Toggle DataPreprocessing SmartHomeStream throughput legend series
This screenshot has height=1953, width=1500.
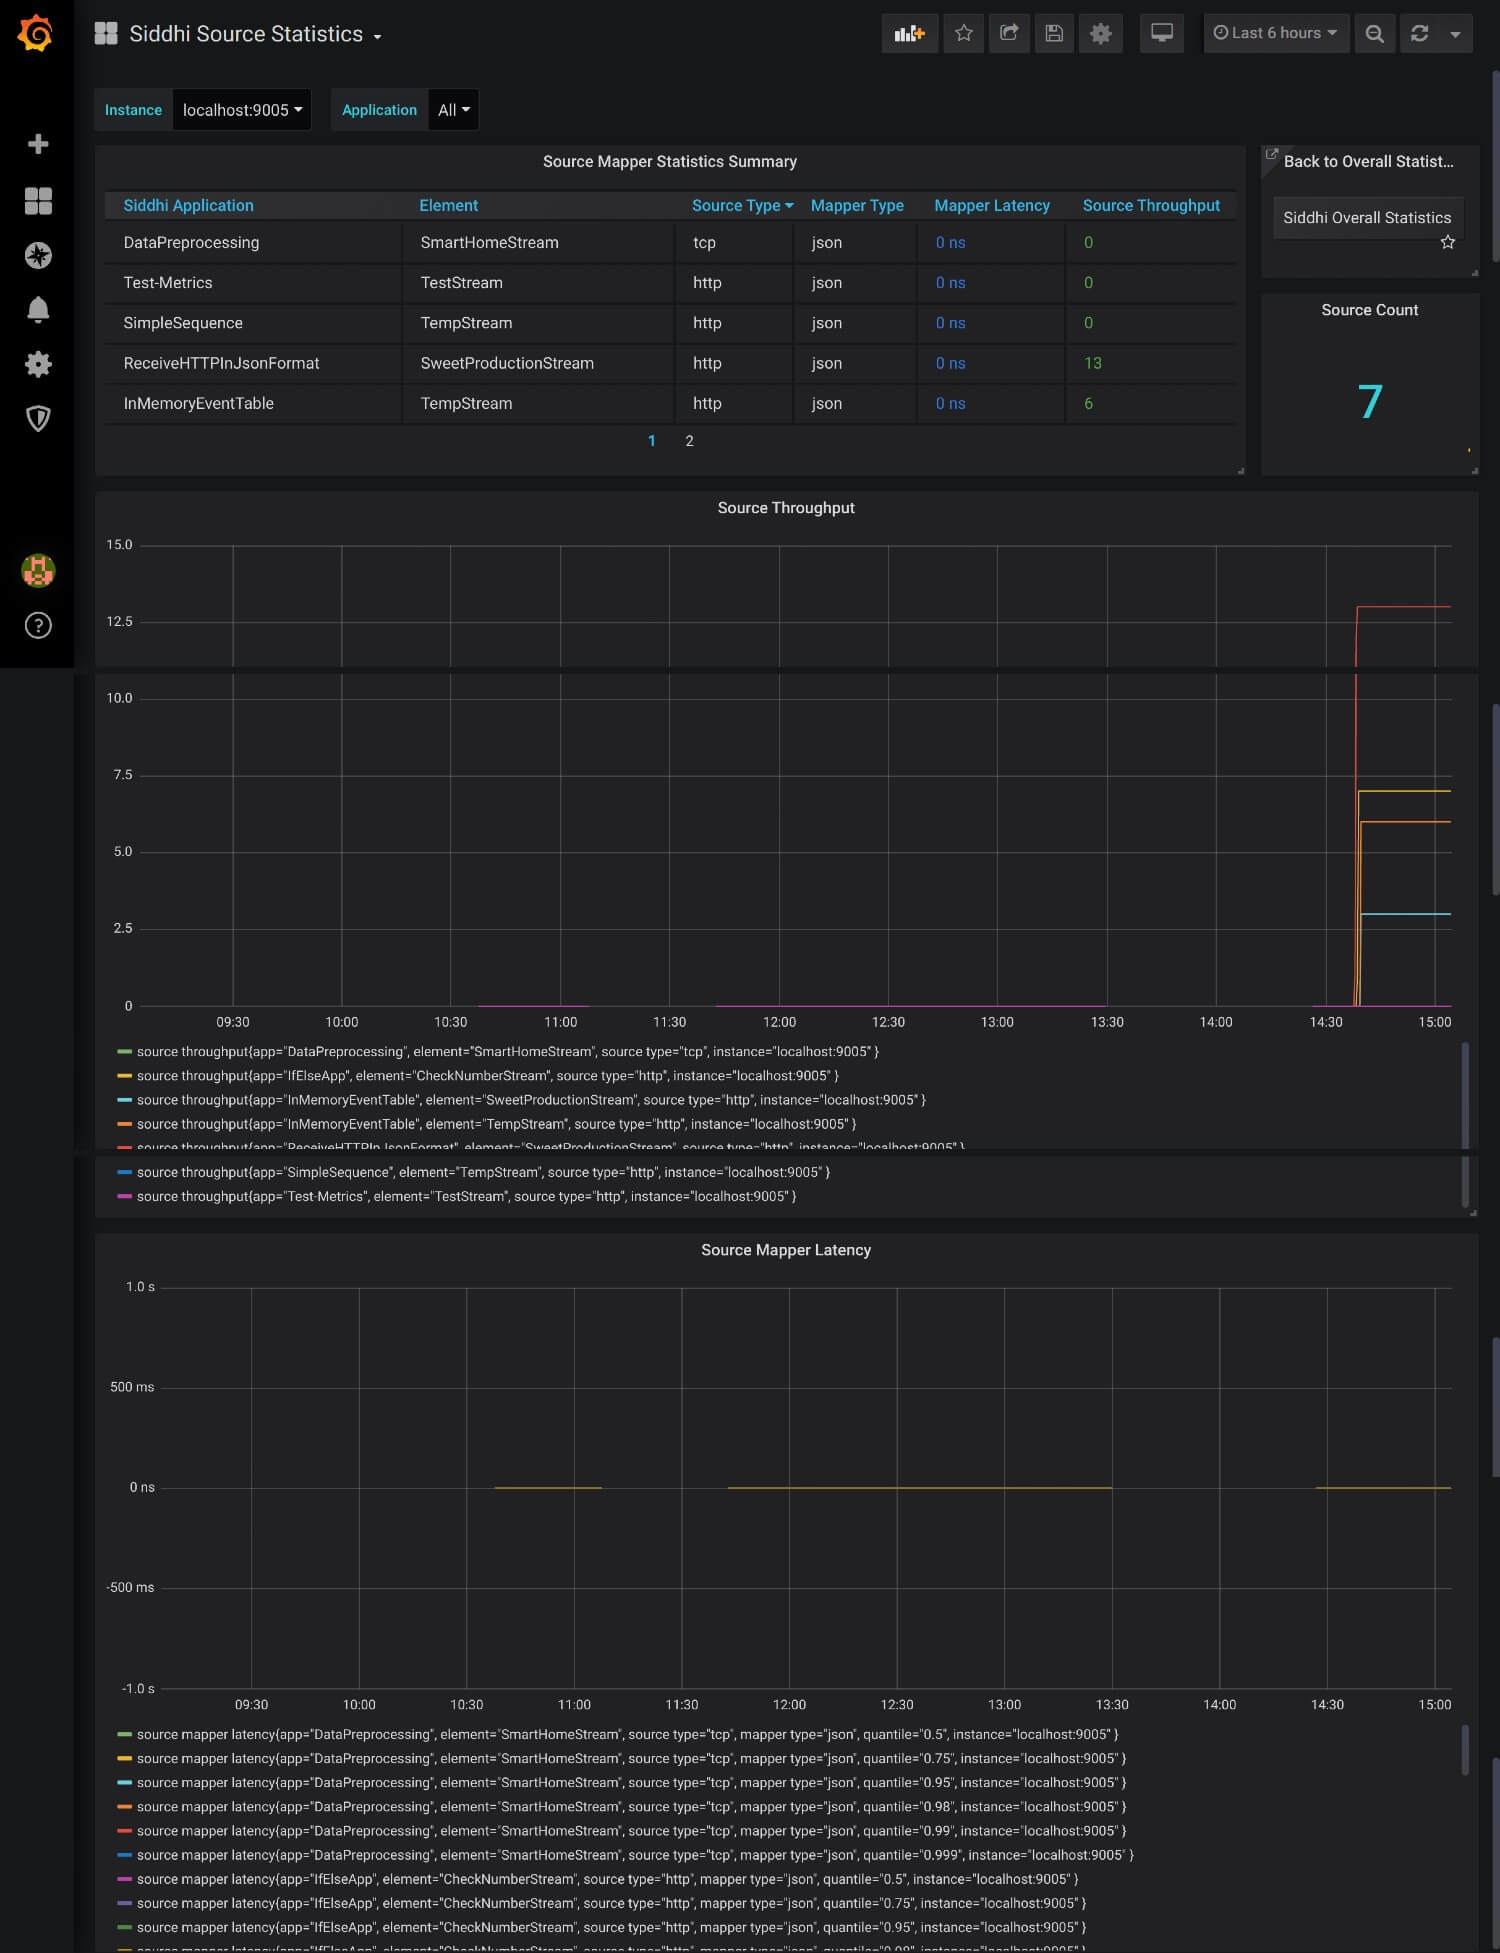[508, 1051]
